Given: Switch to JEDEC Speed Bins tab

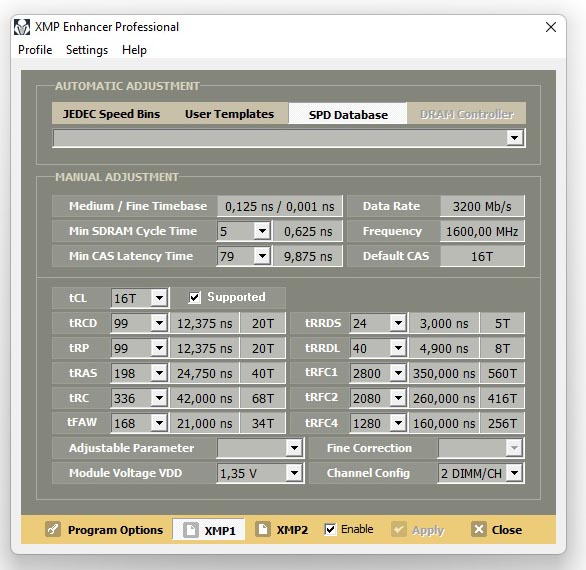Looking at the screenshot, I should point(111,114).
